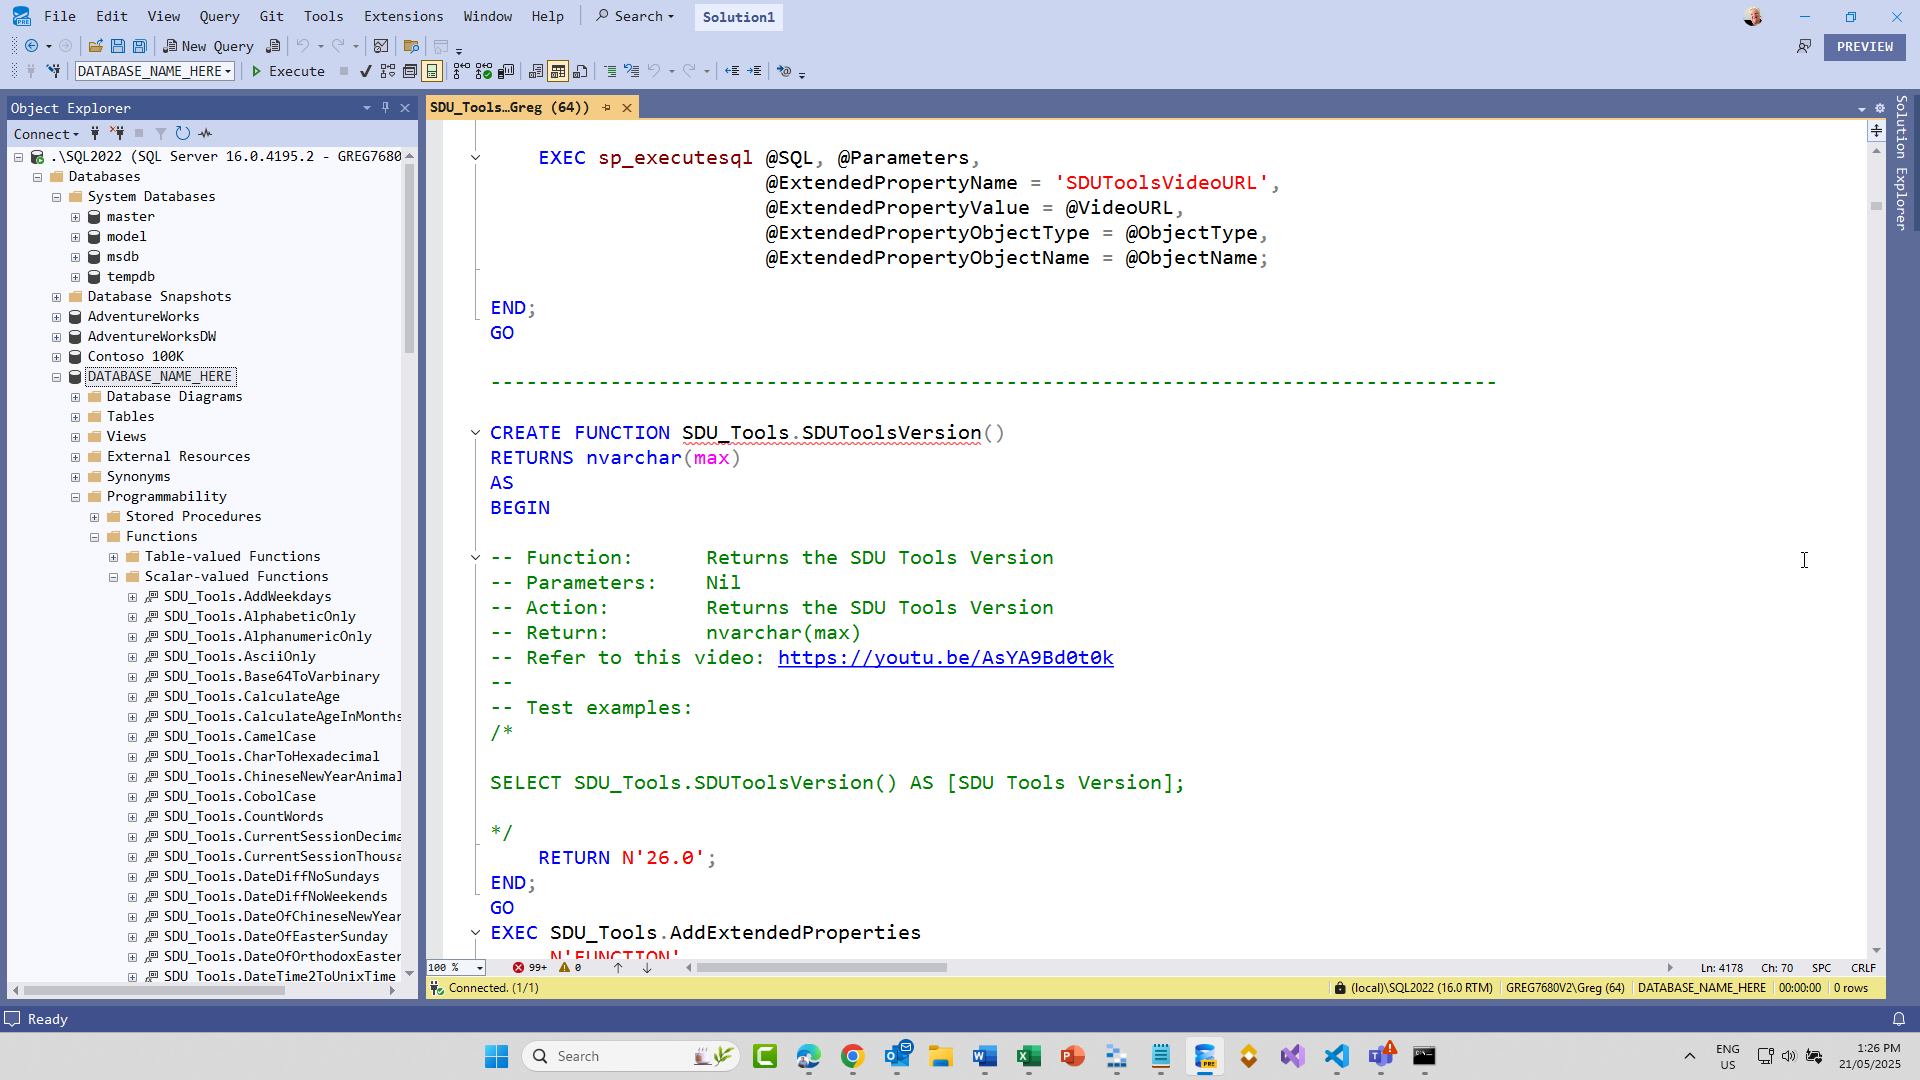This screenshot has width=1920, height=1080.
Task: Expand the AdventureWorks database node
Action: coord(57,317)
